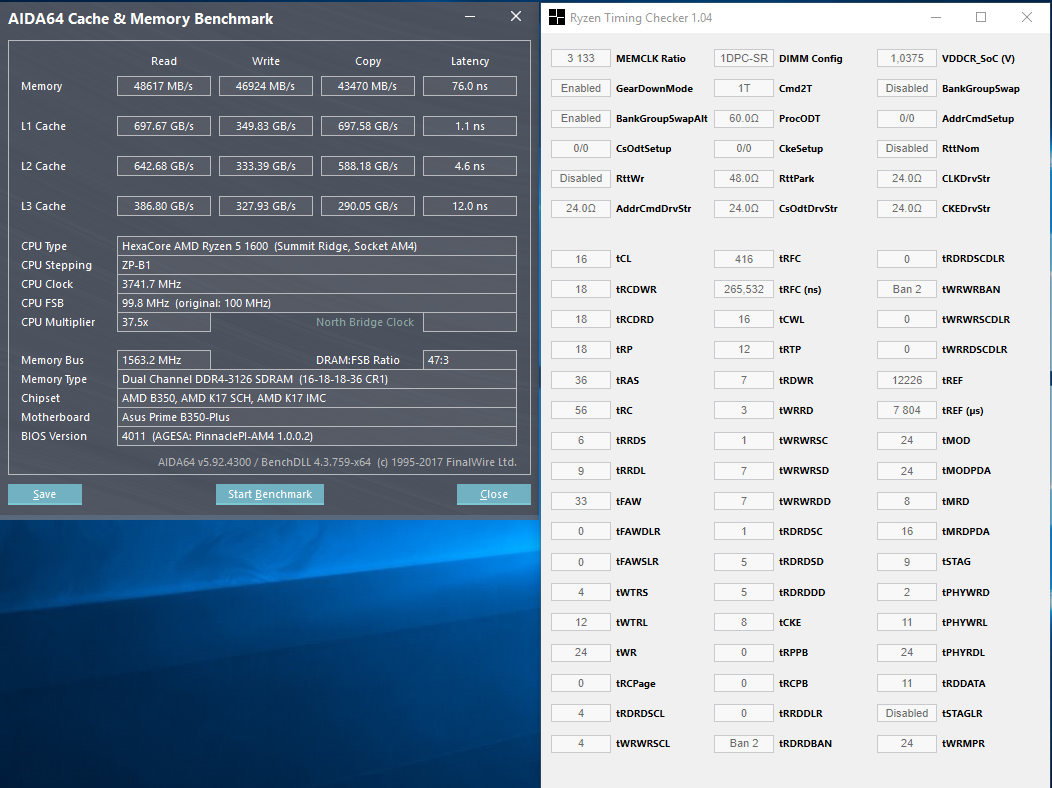The image size is (1052, 788).
Task: Select the Memory Latency value 76.0 ns
Action: click(470, 86)
